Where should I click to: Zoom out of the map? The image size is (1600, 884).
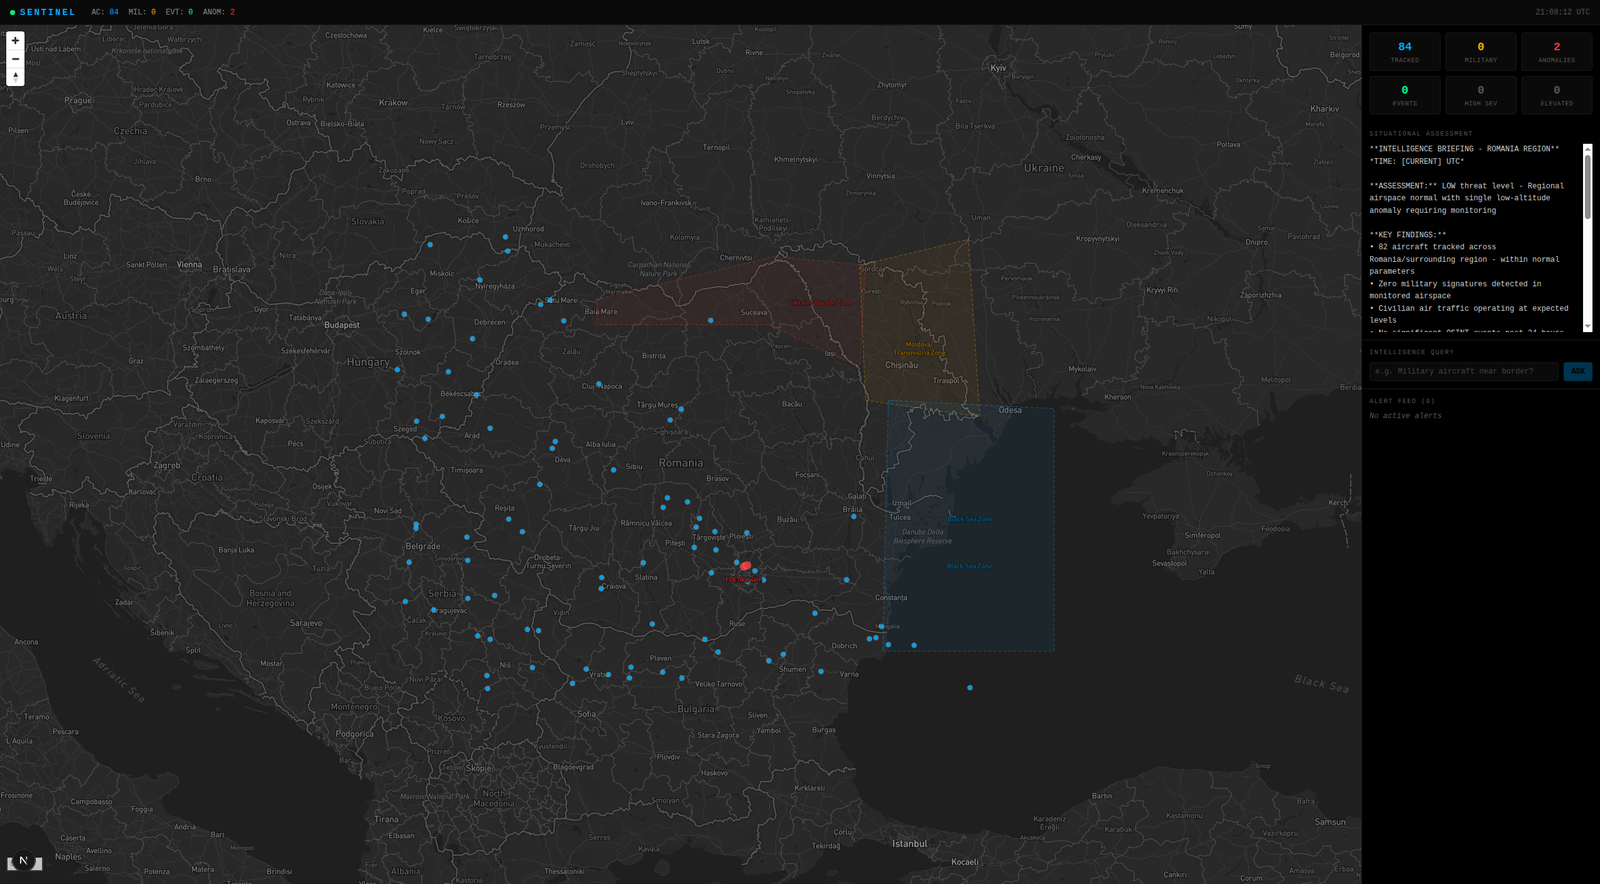(x=15, y=59)
